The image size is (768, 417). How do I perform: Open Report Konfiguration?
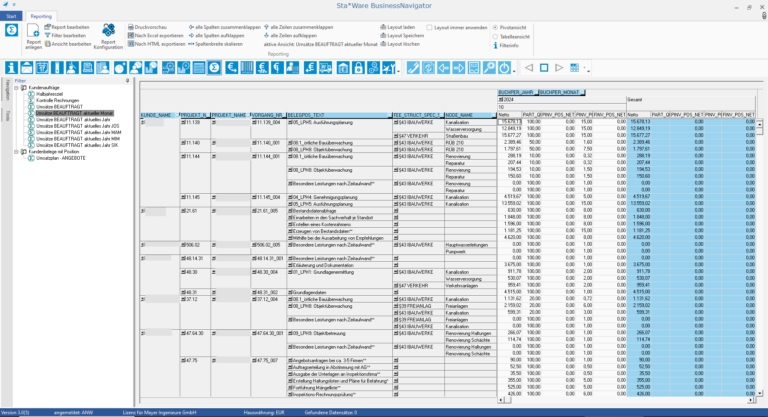click(108, 37)
